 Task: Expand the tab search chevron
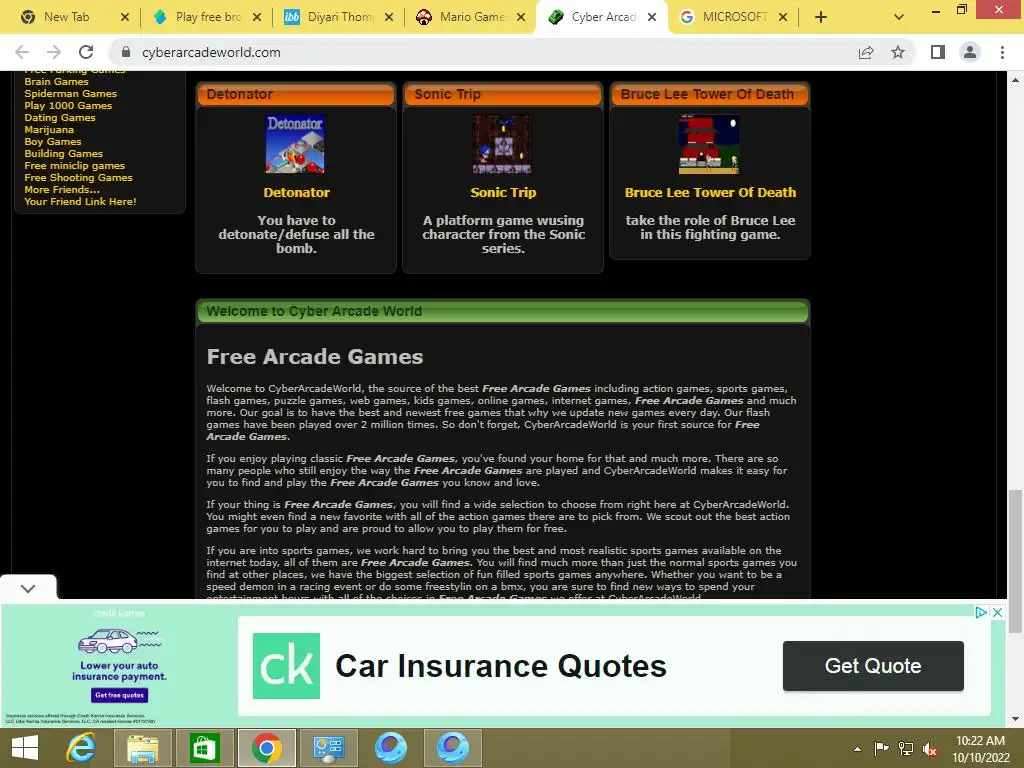(899, 17)
